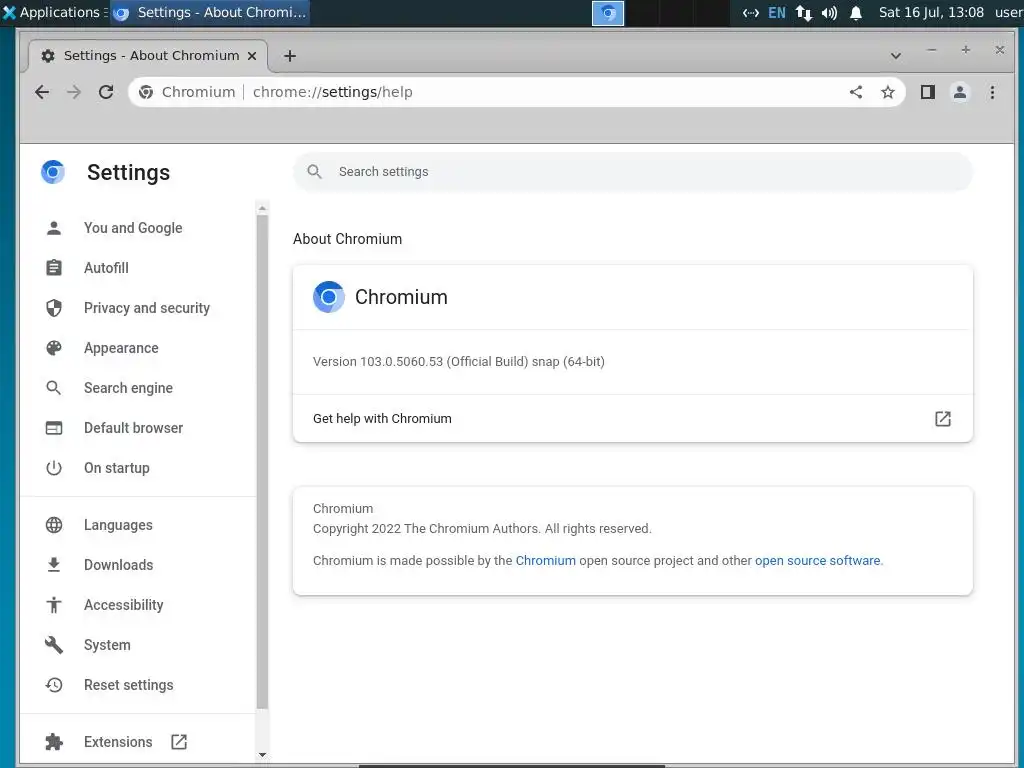This screenshot has height=768, width=1024.
Task: Click the EN keyboard layout indicator
Action: pyautogui.click(x=776, y=12)
